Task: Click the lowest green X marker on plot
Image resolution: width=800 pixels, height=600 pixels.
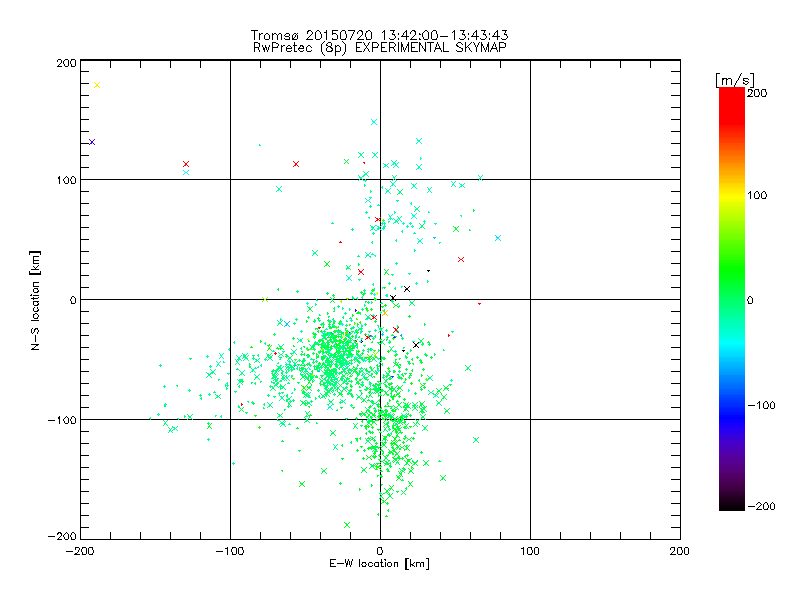Action: [x=347, y=524]
